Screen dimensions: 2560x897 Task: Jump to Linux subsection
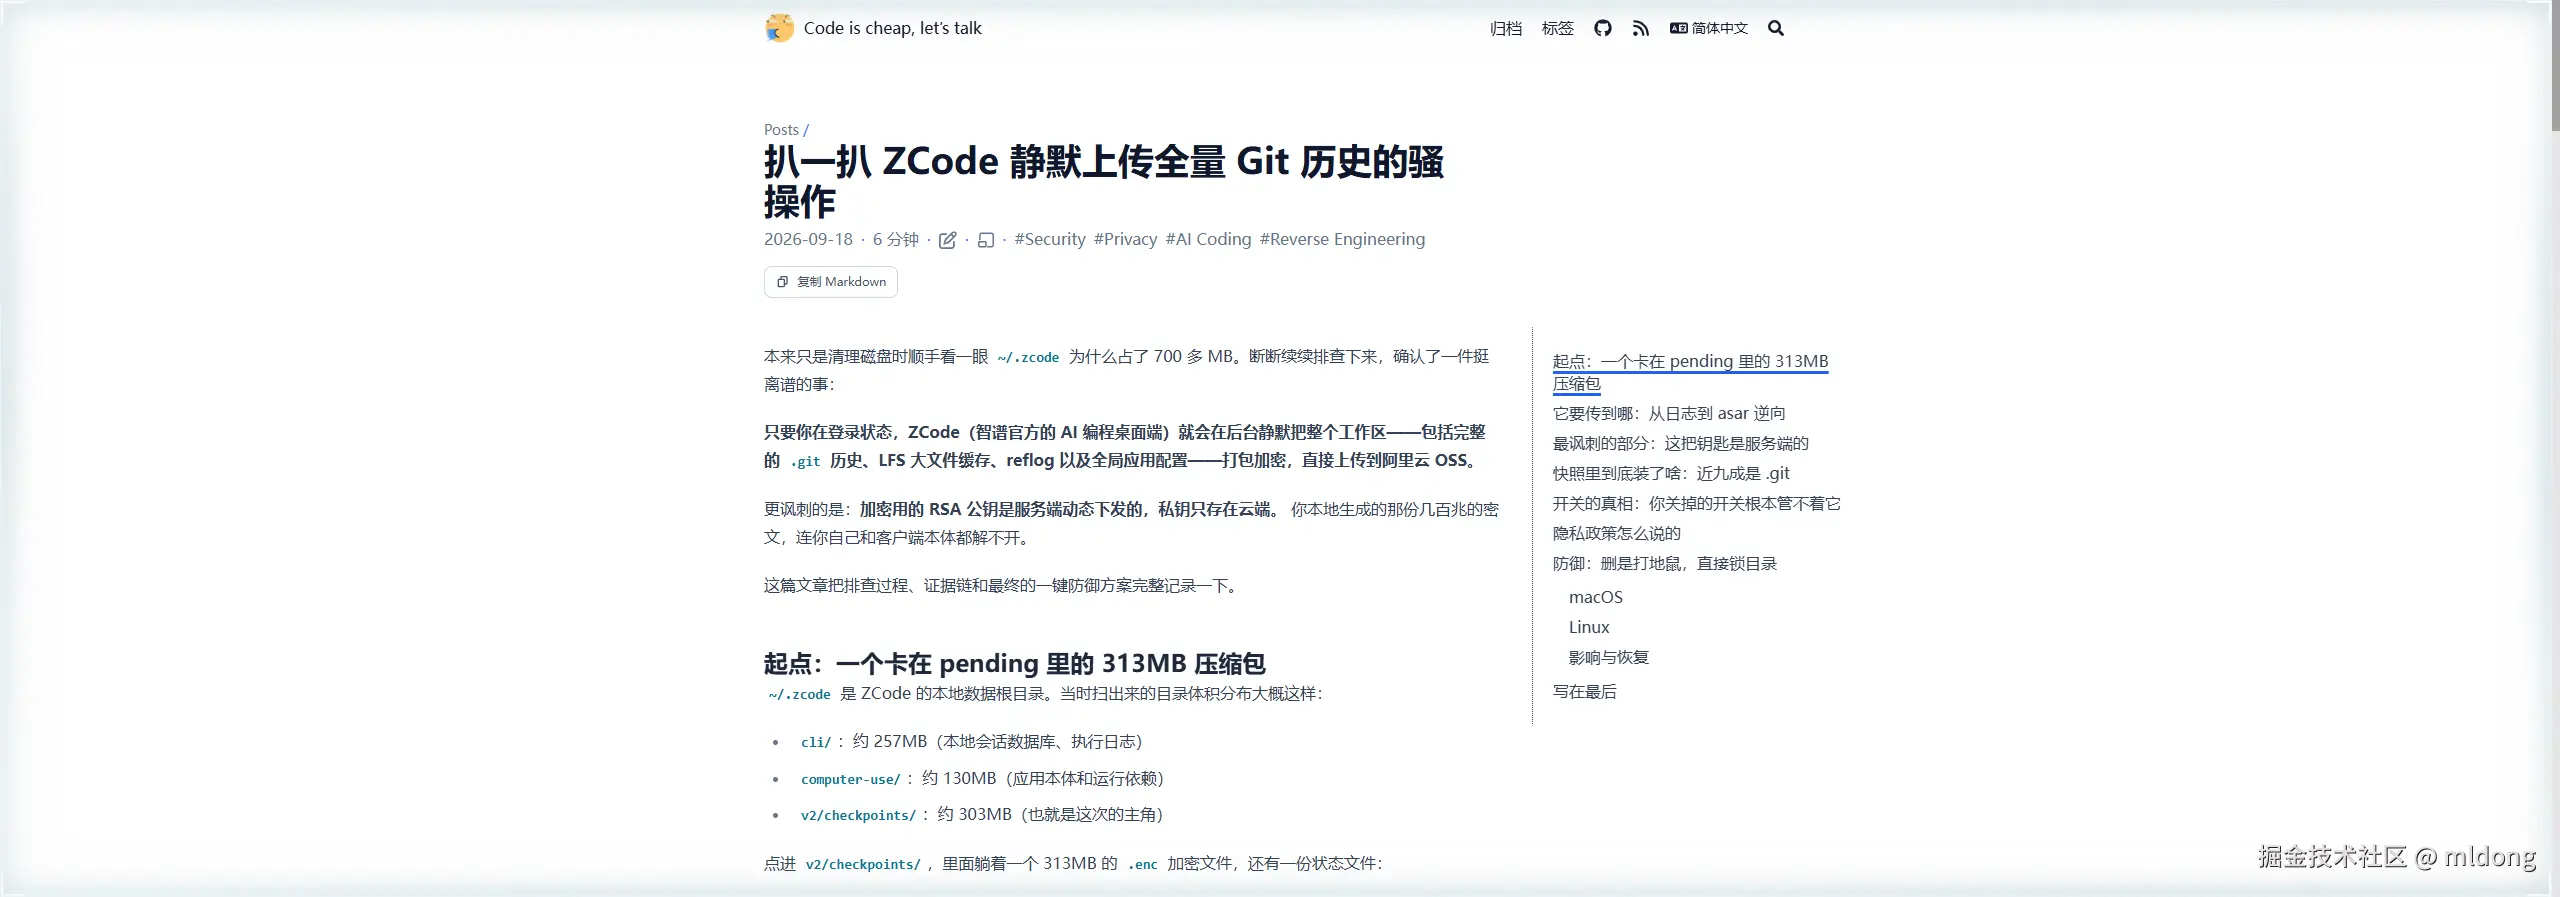coord(1588,627)
